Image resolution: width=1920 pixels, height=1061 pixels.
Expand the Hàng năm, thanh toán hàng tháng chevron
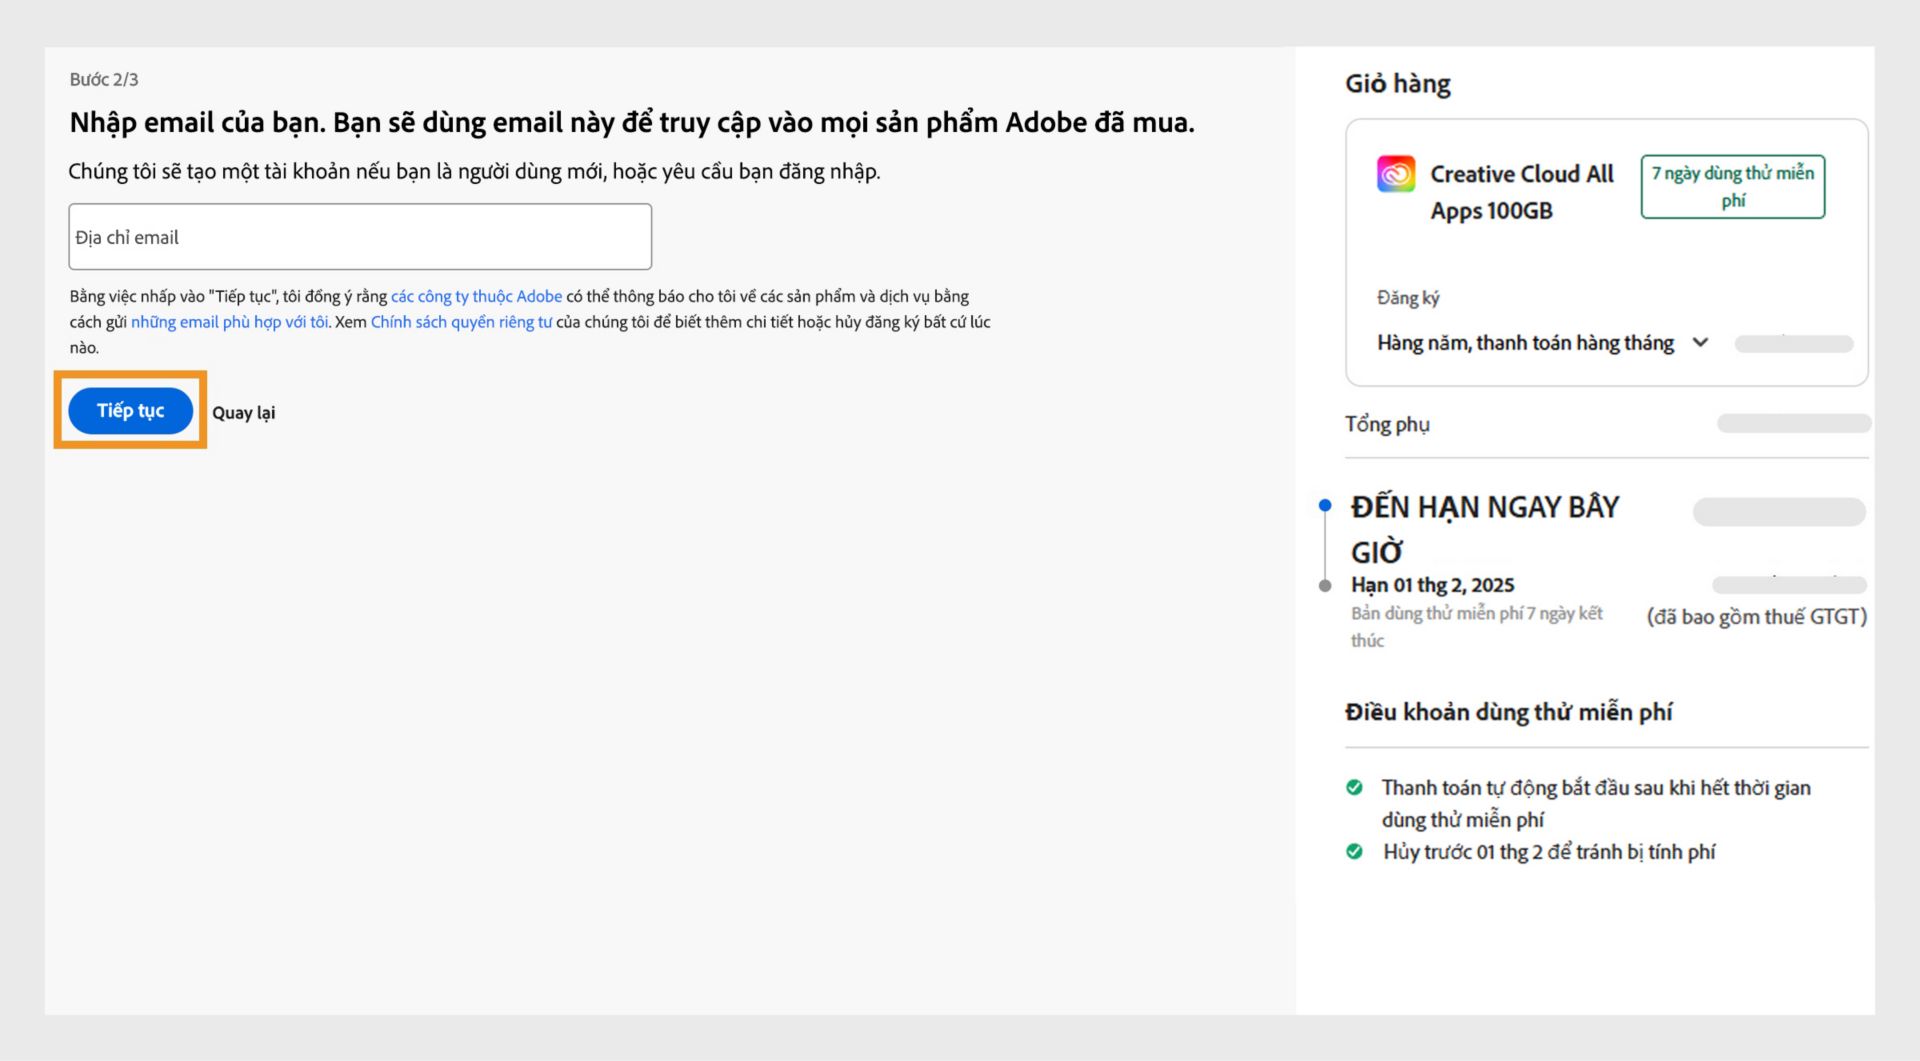[x=1700, y=342]
